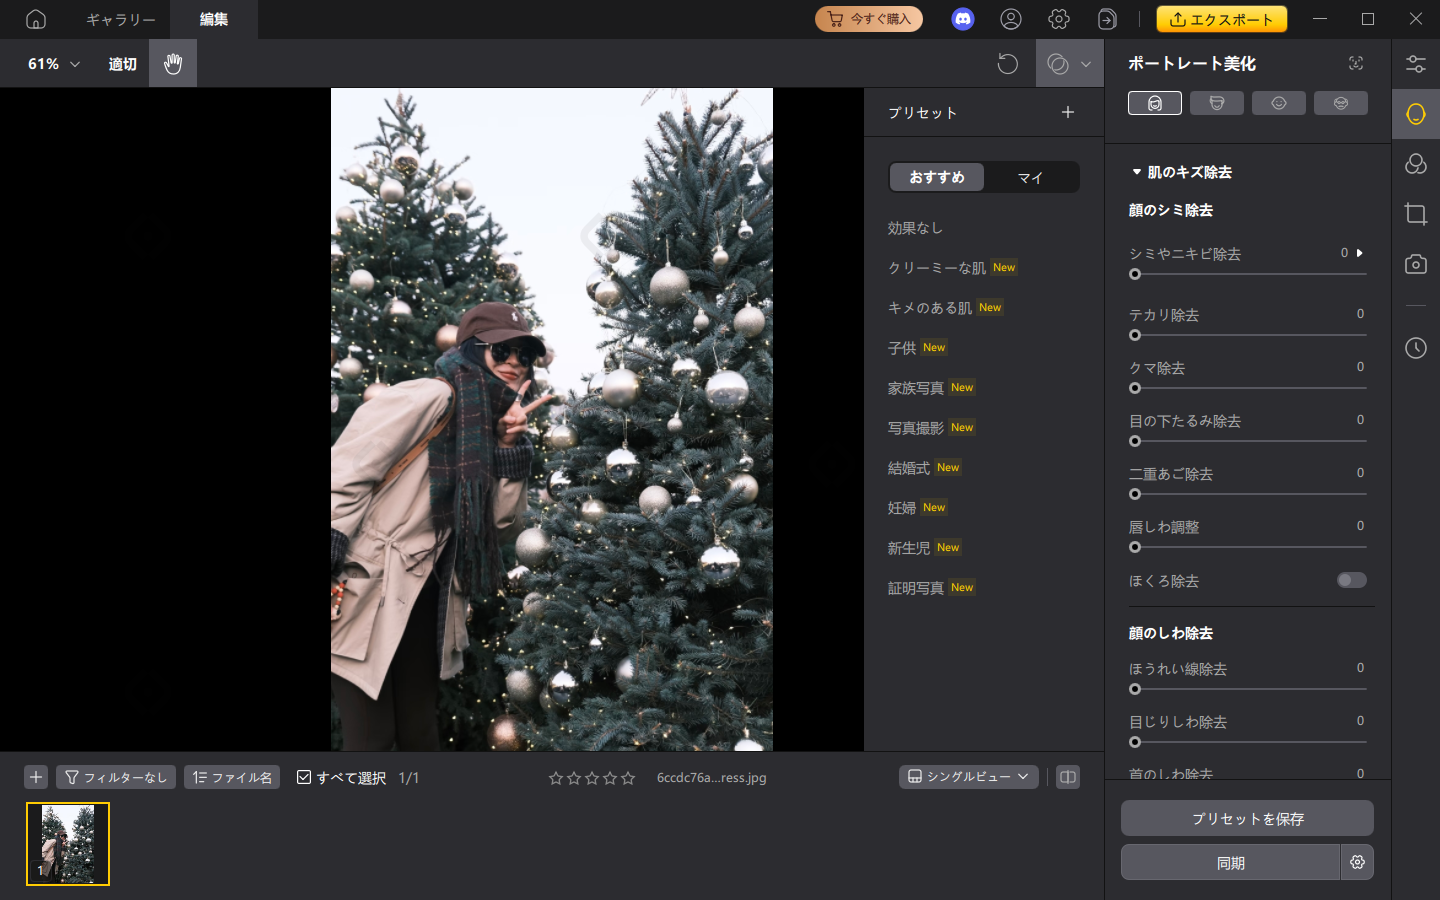Open the sync settings gear
1440x900 pixels.
pyautogui.click(x=1357, y=862)
